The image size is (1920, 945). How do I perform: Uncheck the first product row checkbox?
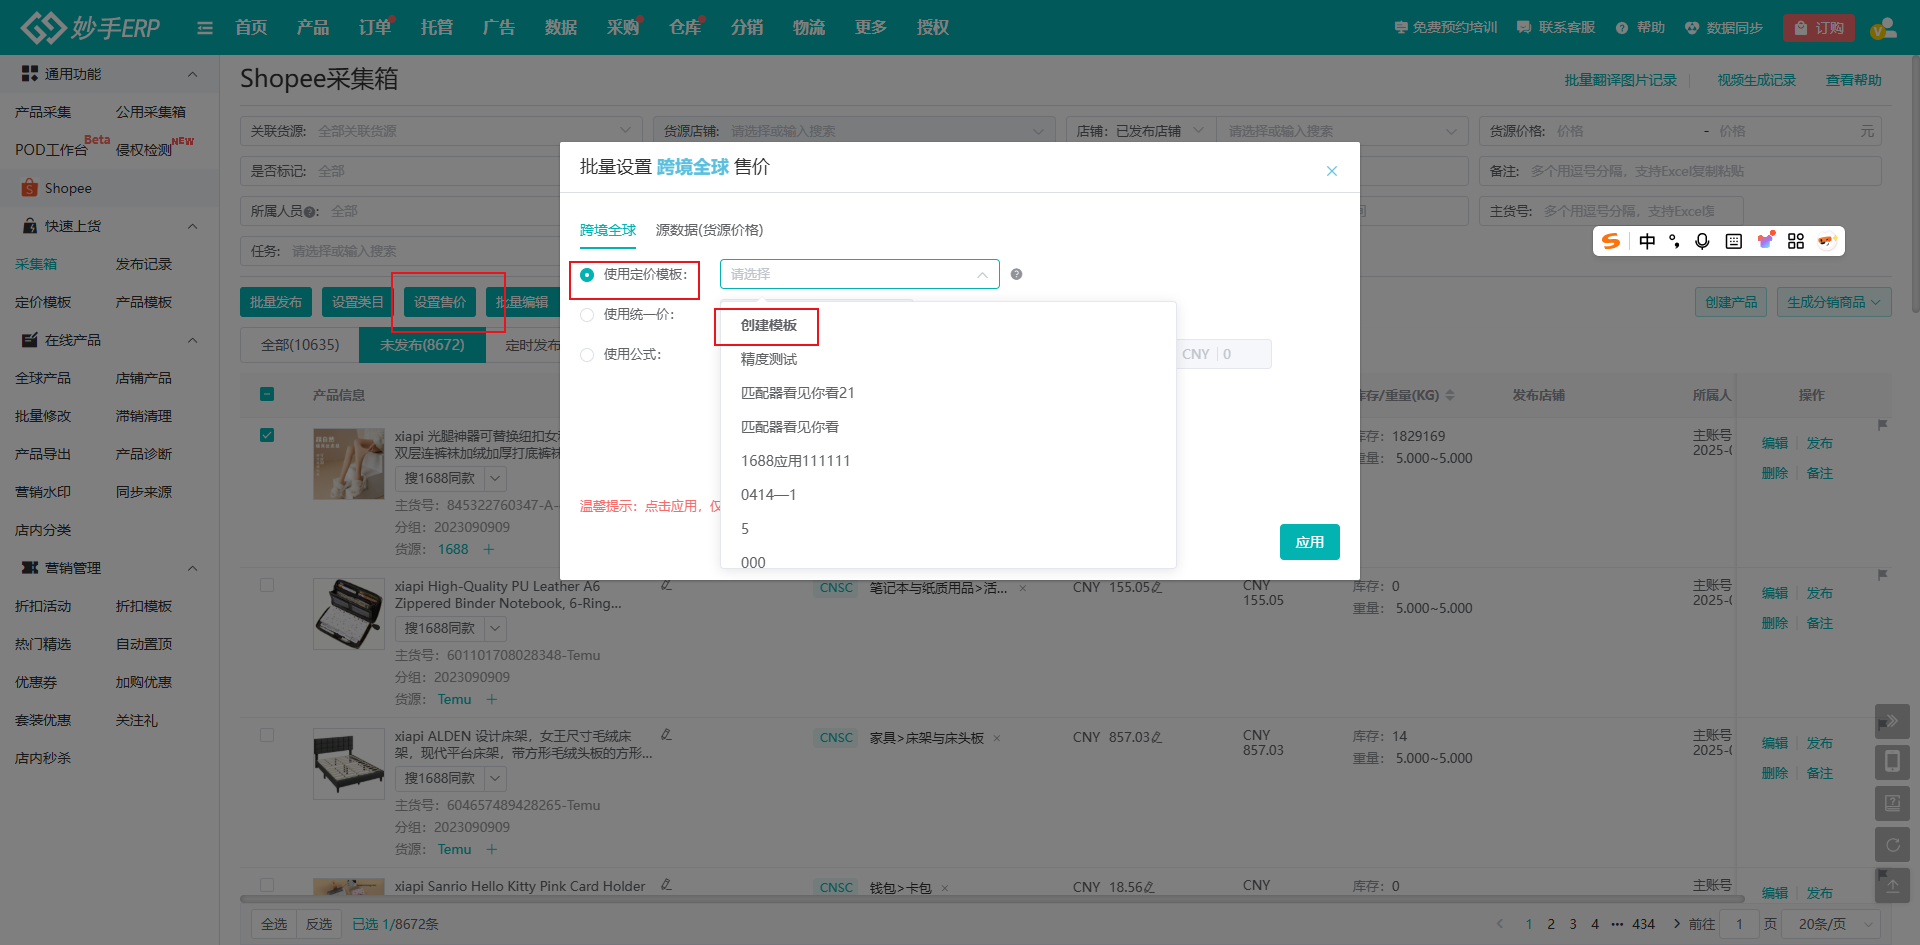tap(267, 435)
